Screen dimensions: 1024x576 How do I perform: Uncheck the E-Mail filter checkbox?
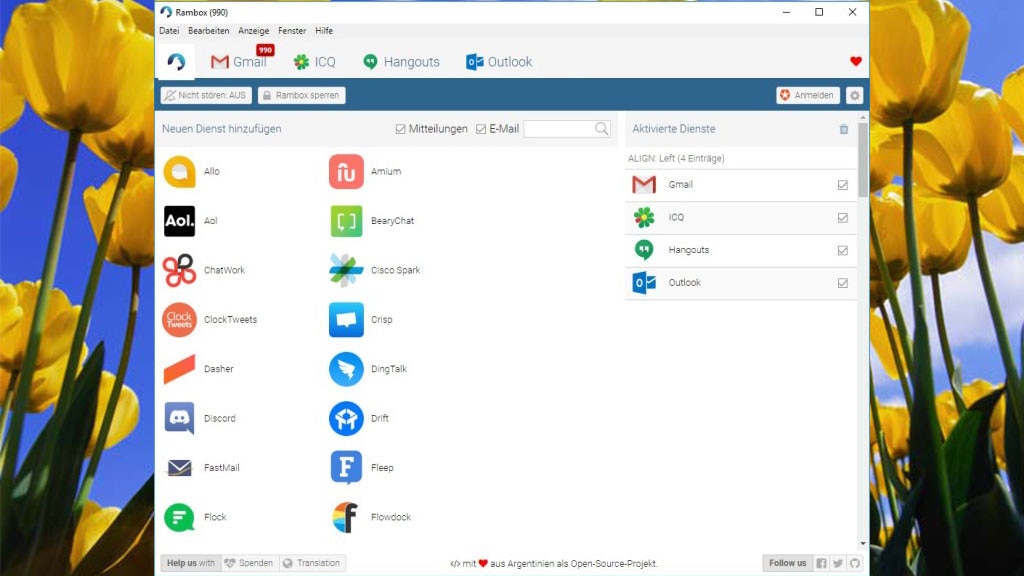click(481, 129)
